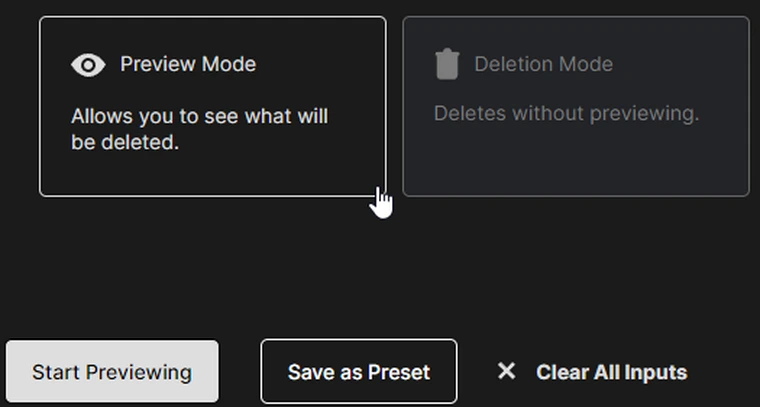This screenshot has height=407, width=760.
Task: Click the "Deletion Mode" title text
Action: [x=543, y=64]
